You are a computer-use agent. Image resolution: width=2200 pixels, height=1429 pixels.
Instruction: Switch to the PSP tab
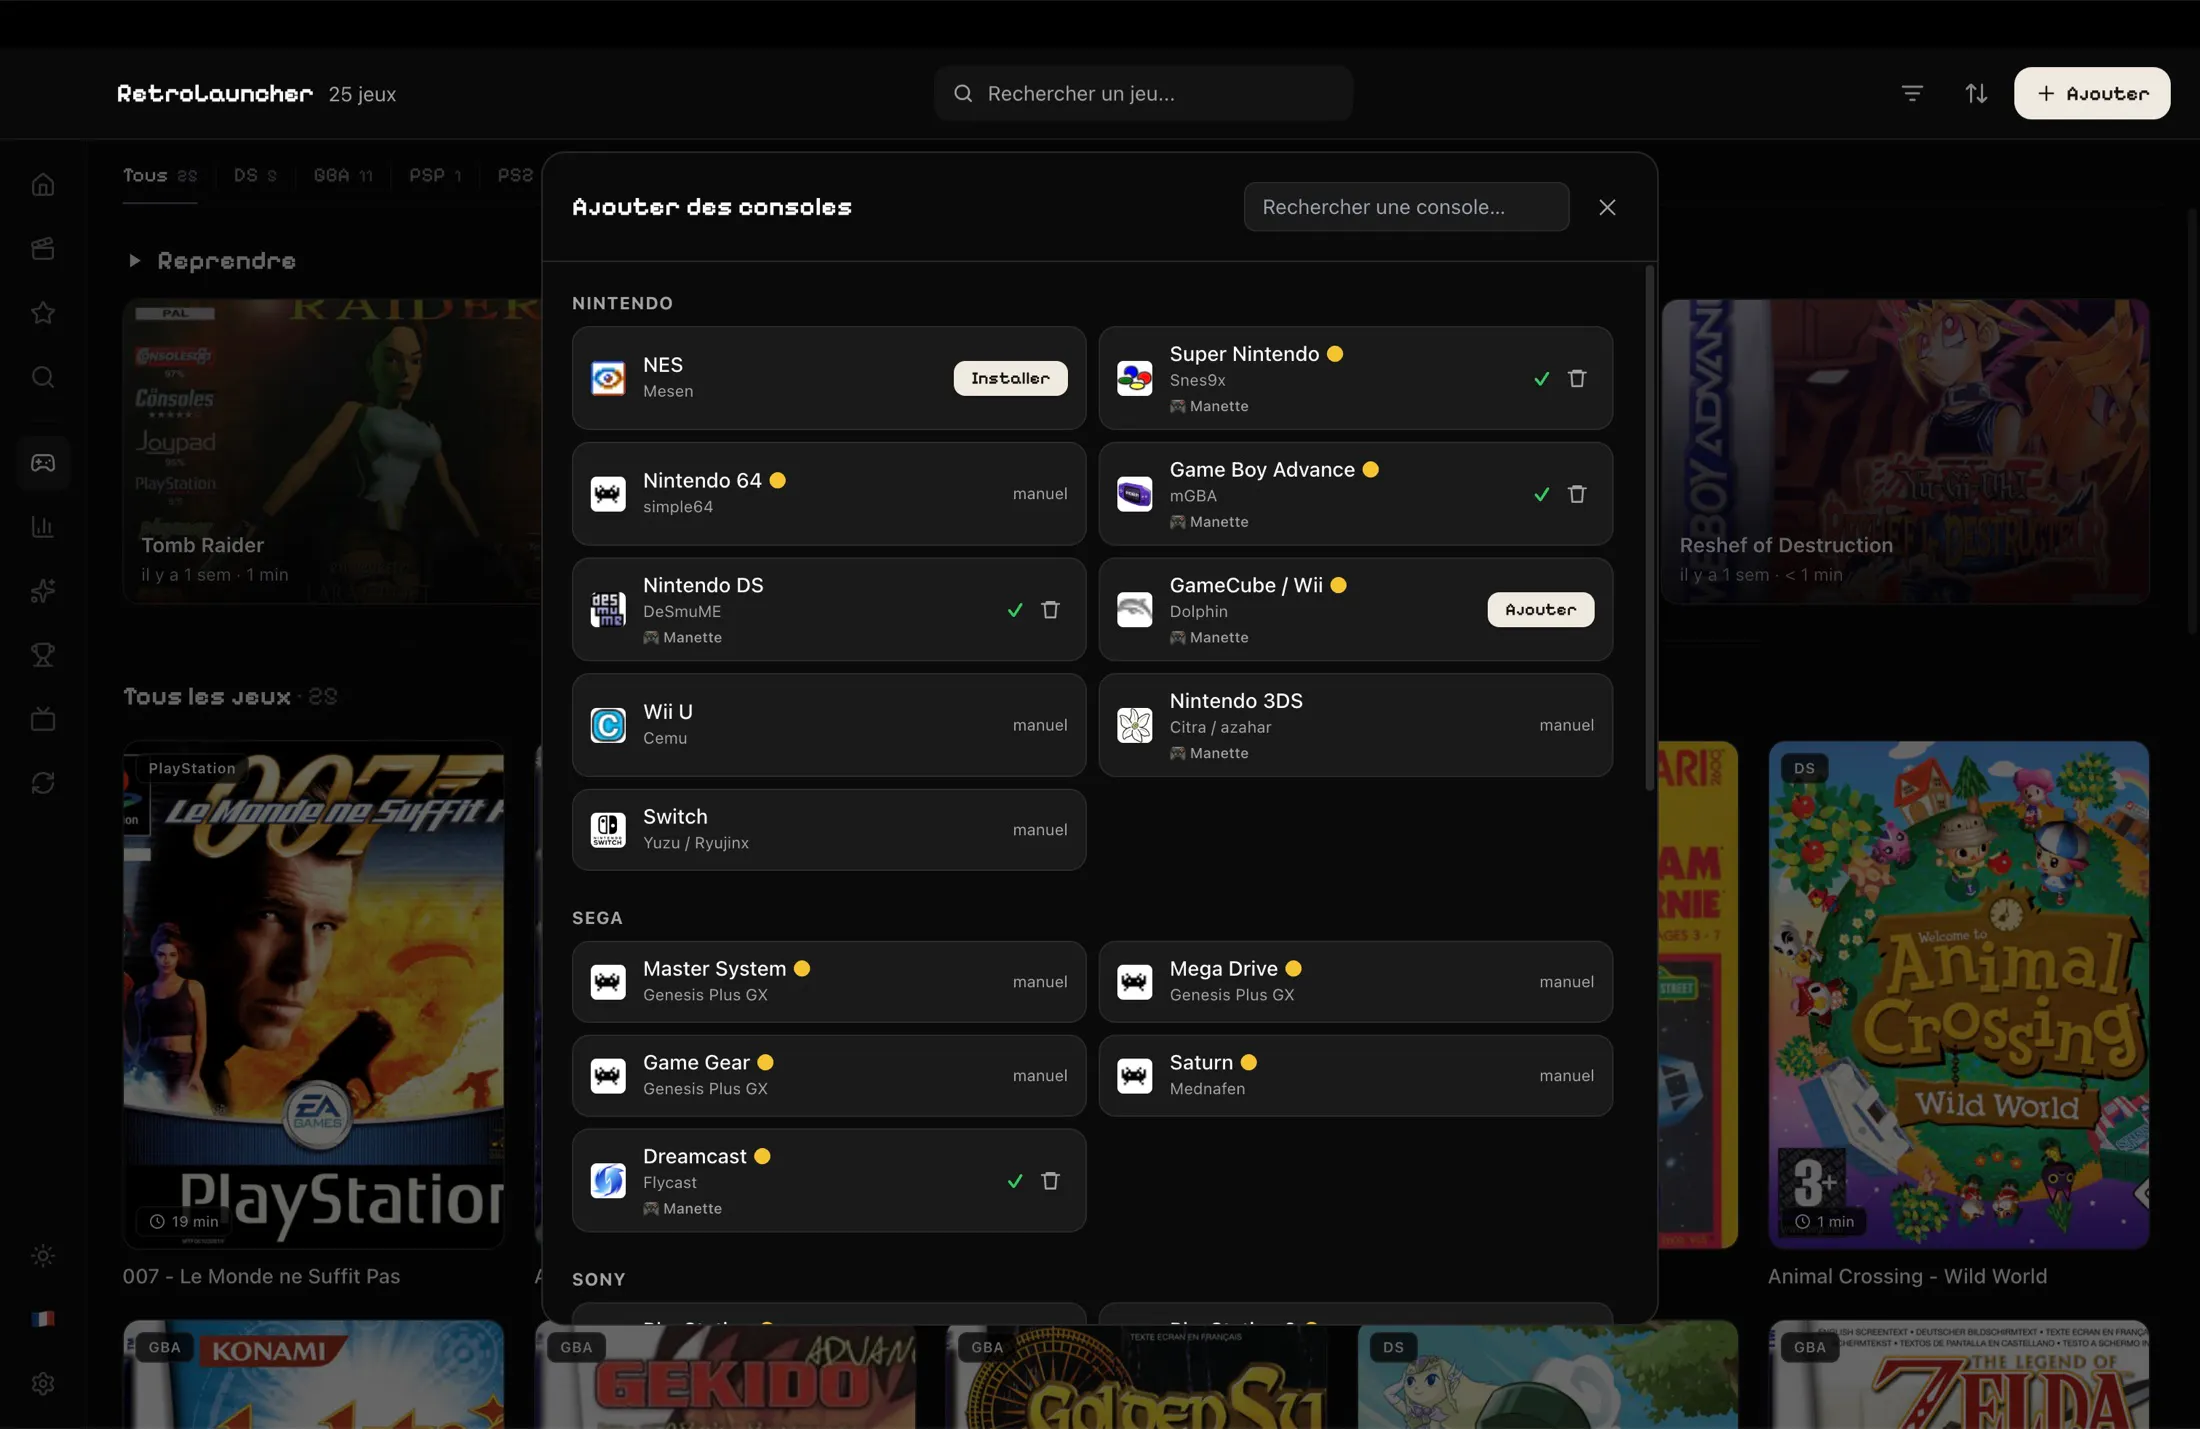[435, 176]
